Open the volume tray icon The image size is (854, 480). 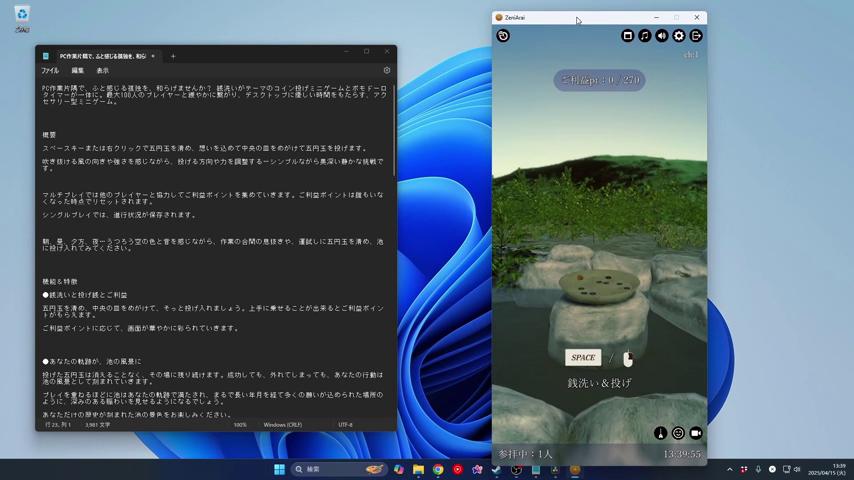[797, 470]
